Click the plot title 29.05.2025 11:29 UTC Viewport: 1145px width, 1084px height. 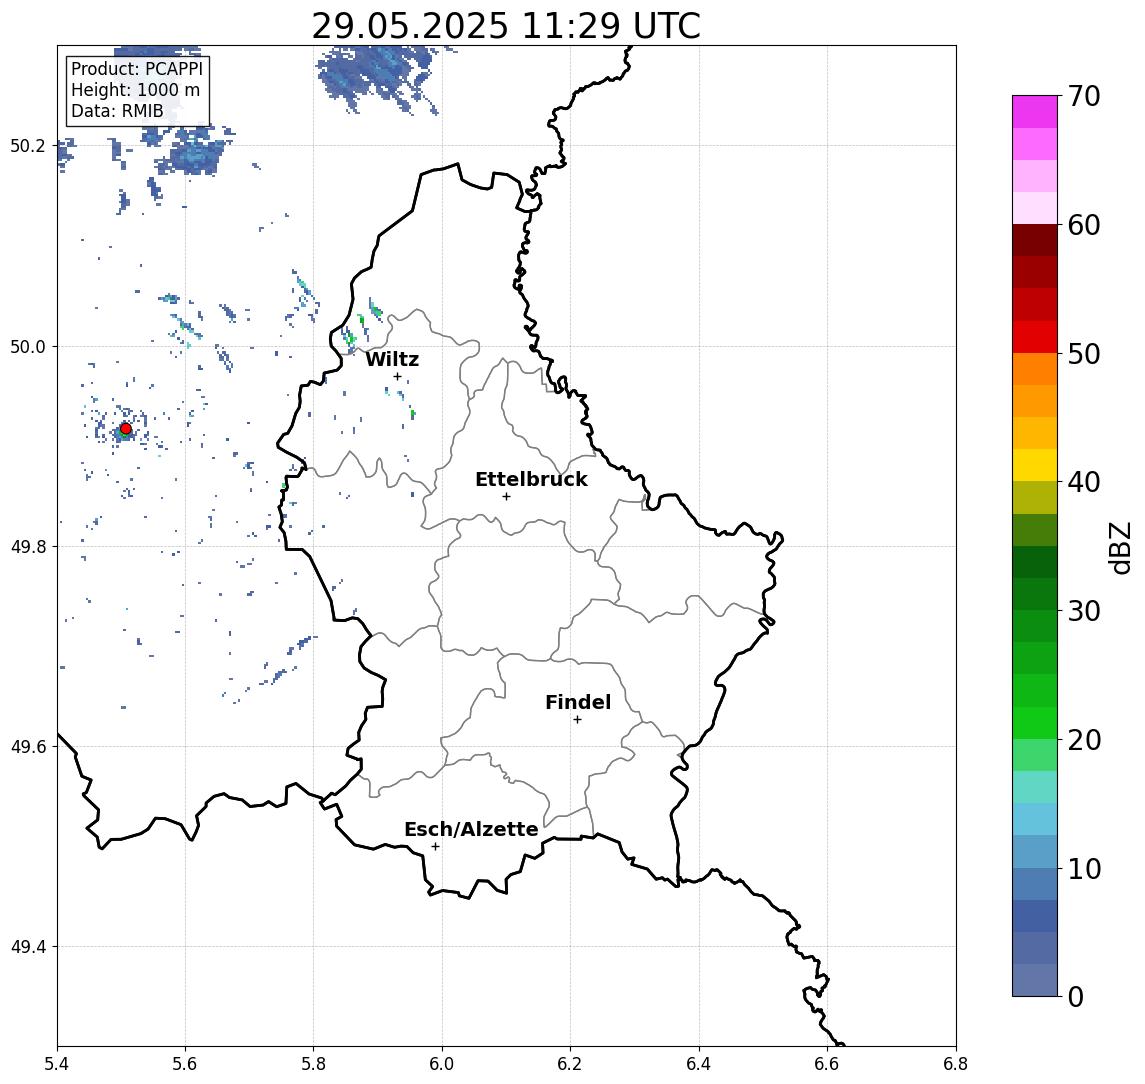[x=506, y=26]
